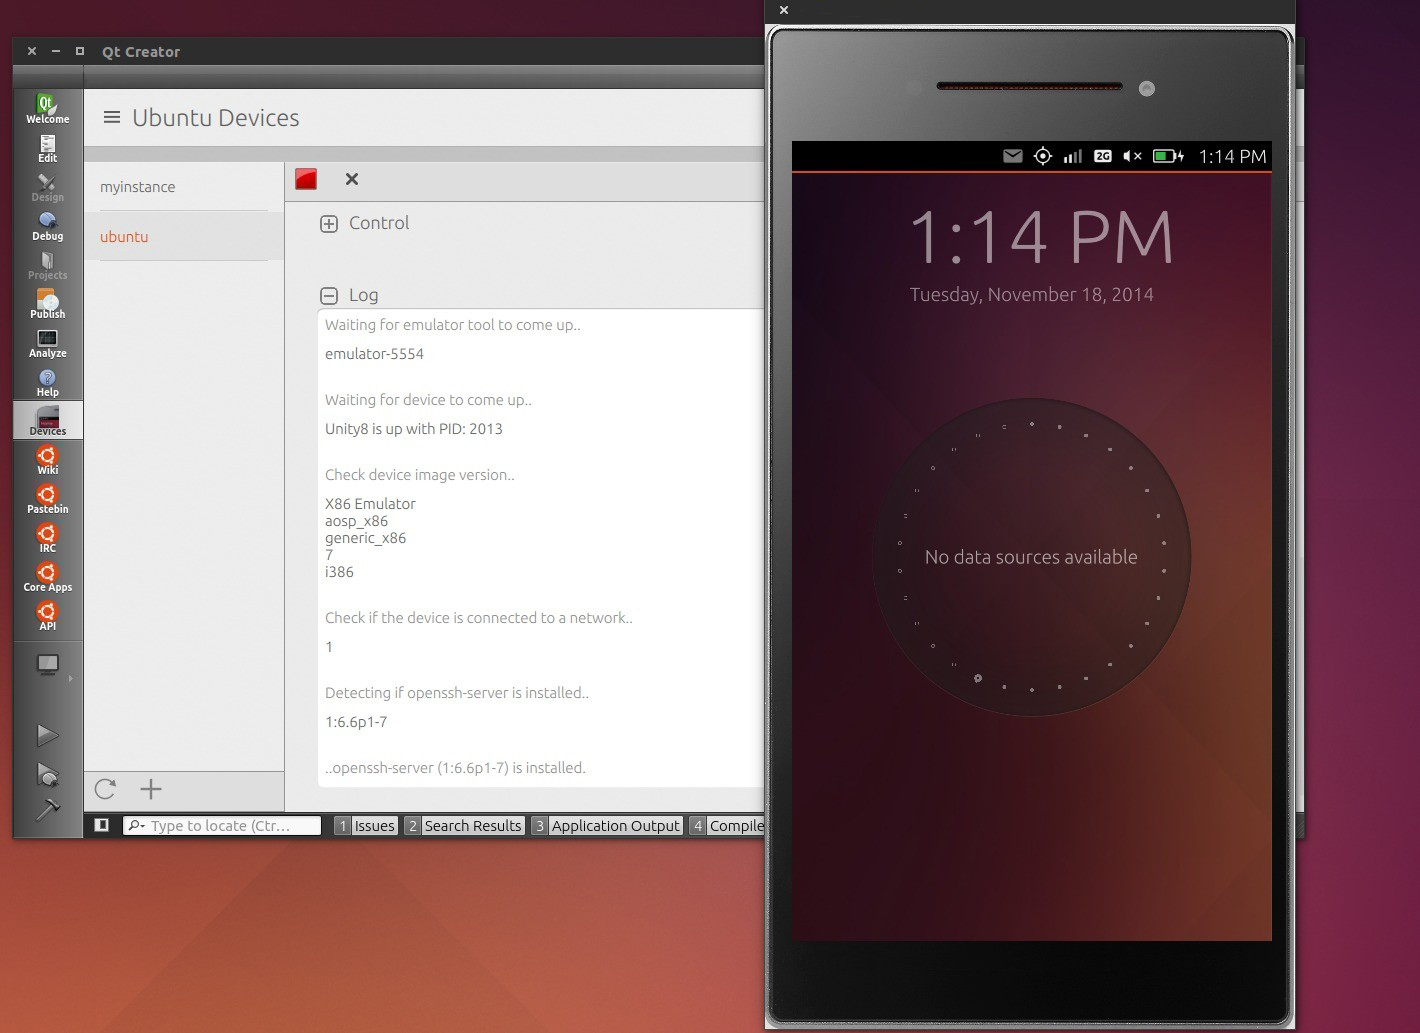Open the Ubuntu Wiki shortcut
The width and height of the screenshot is (1420, 1033).
tap(47, 460)
